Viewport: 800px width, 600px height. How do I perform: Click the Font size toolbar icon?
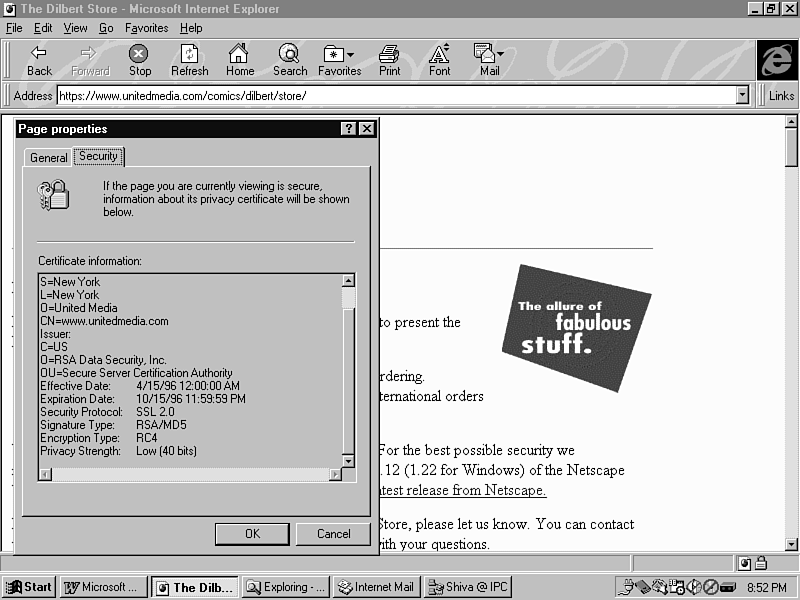[439, 60]
